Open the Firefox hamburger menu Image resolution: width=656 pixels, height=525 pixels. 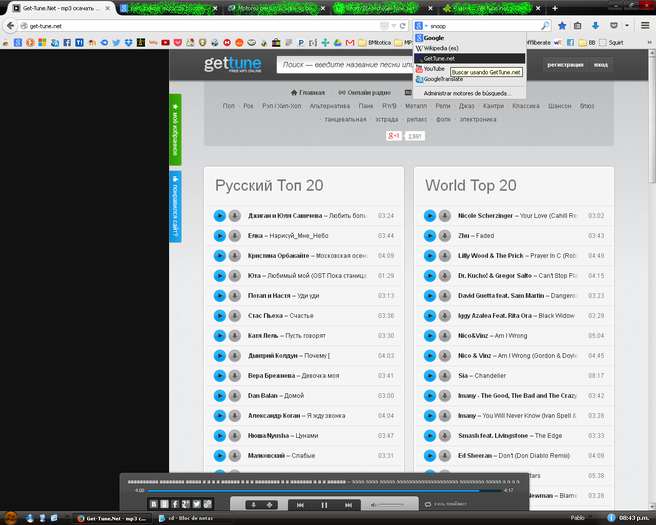point(645,26)
